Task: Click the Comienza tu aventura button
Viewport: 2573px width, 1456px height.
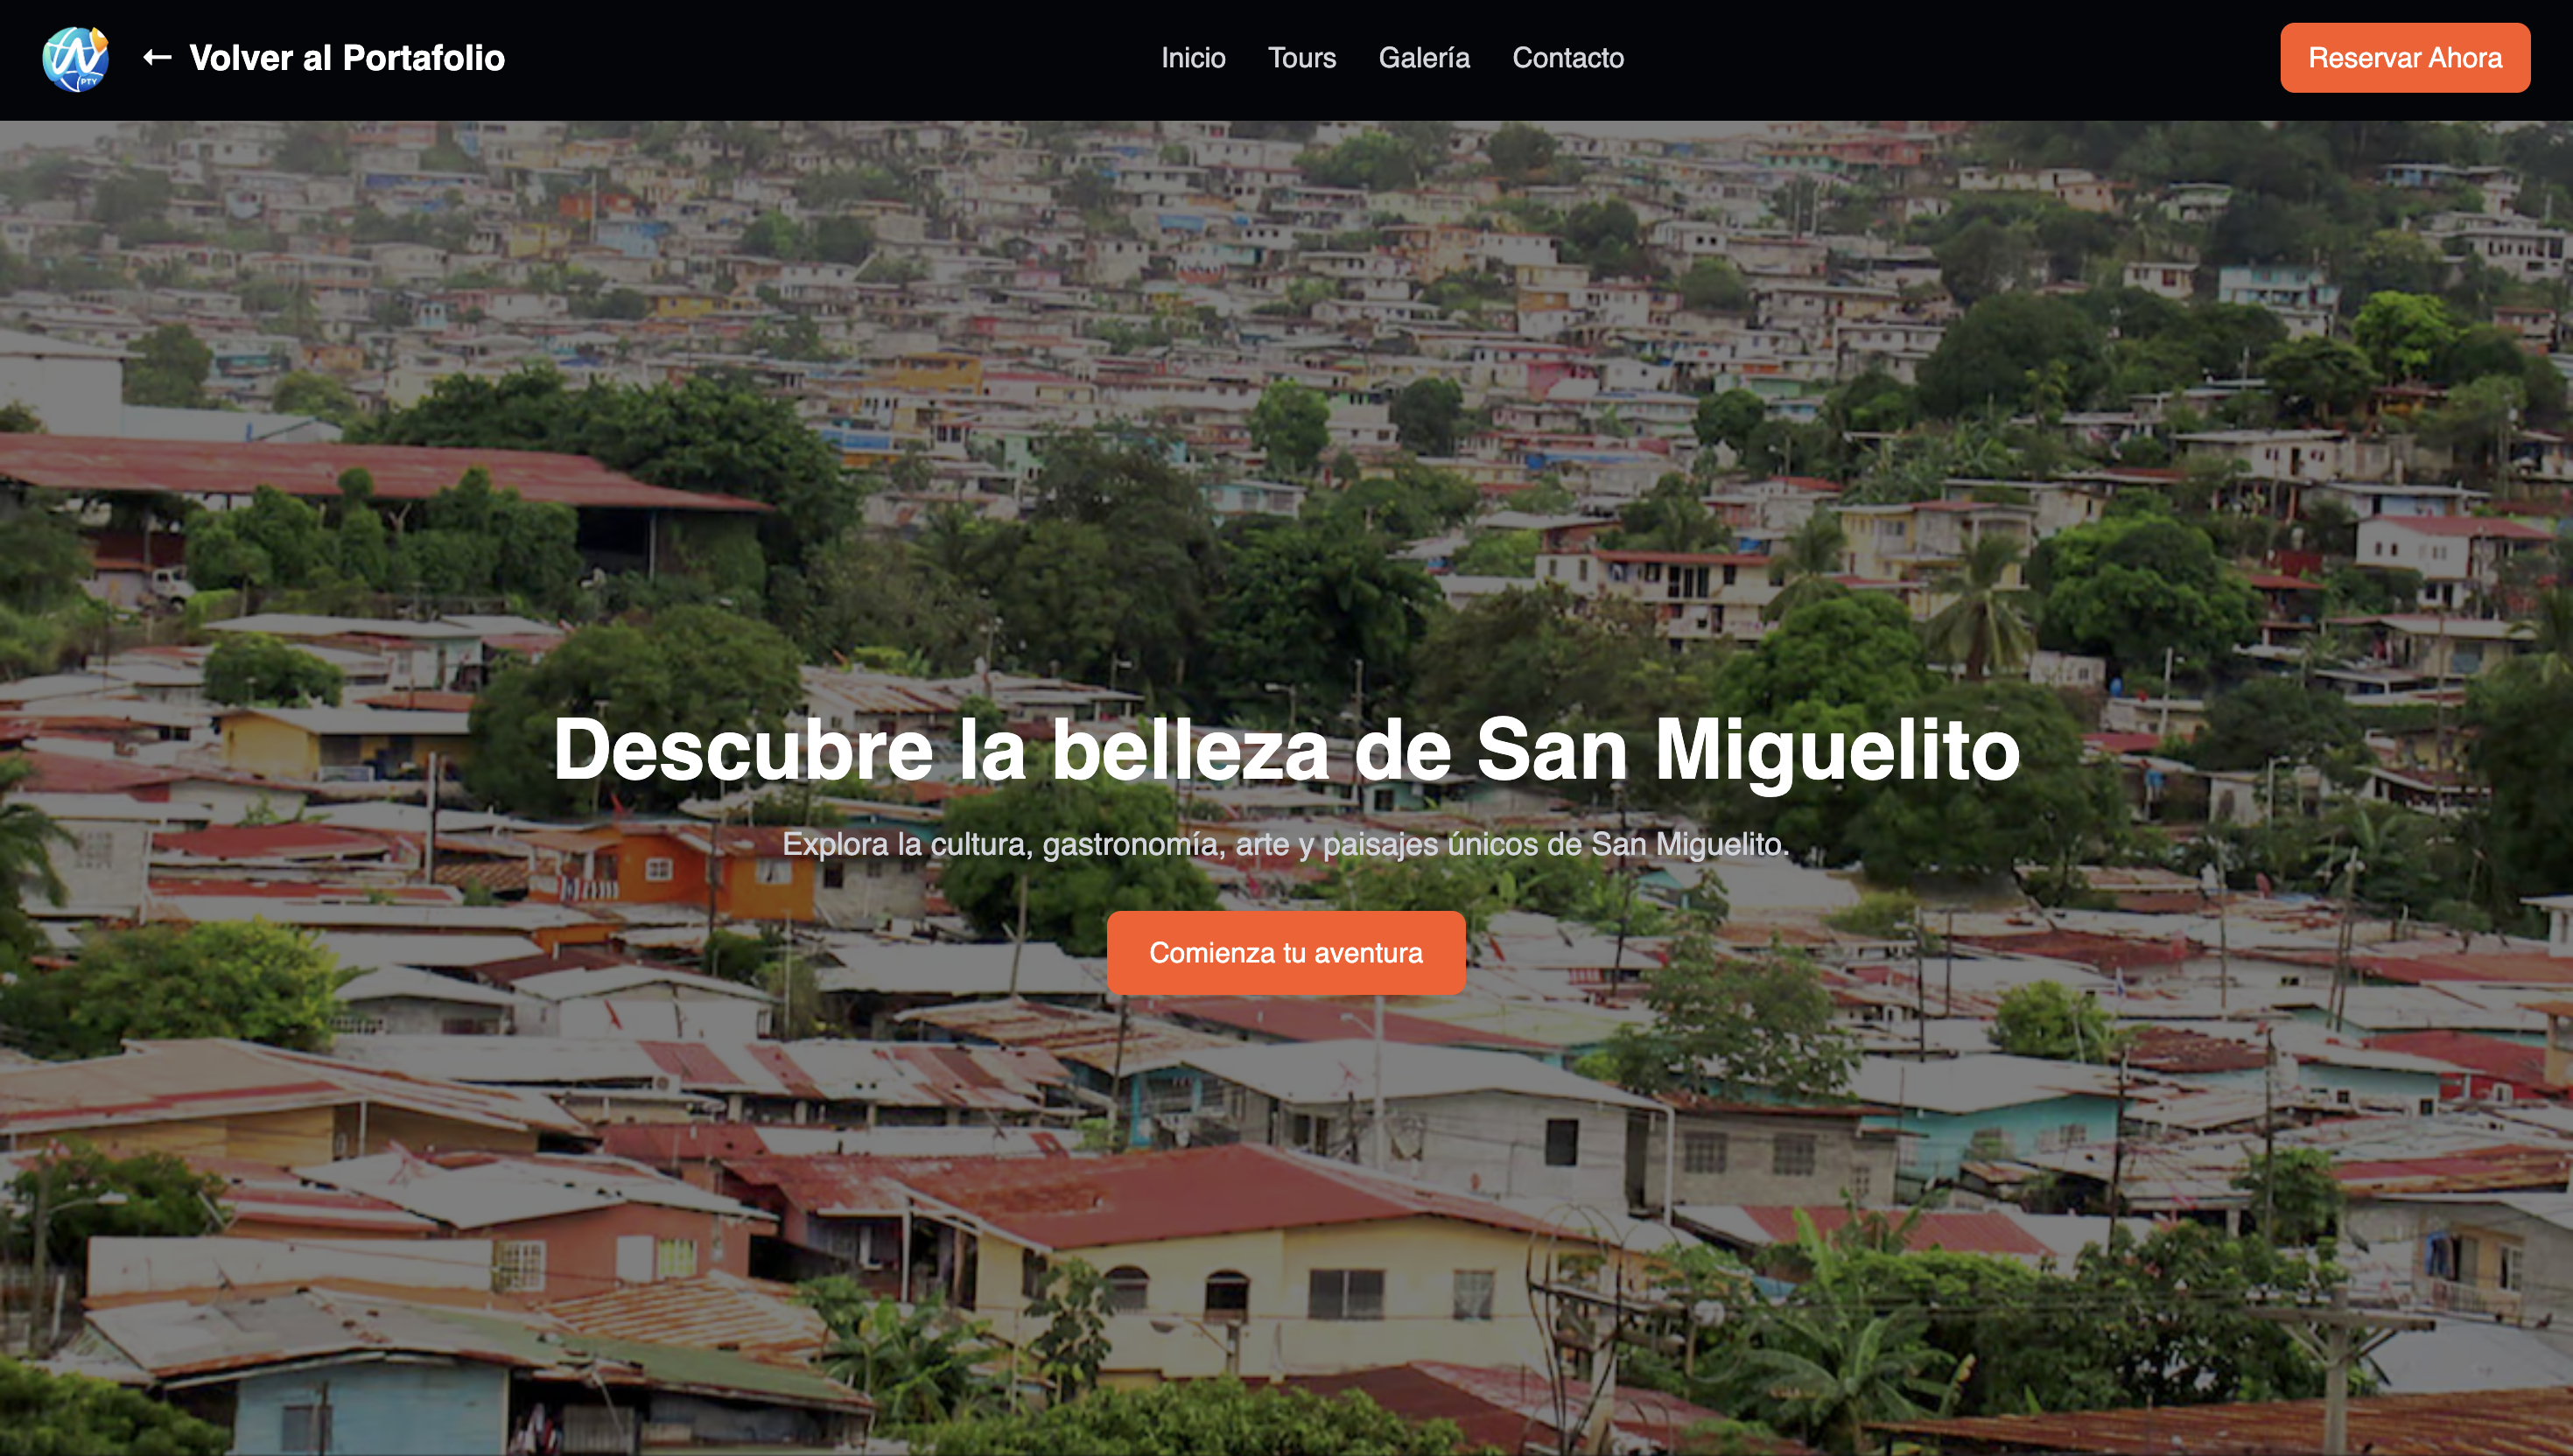Action: coord(1286,953)
